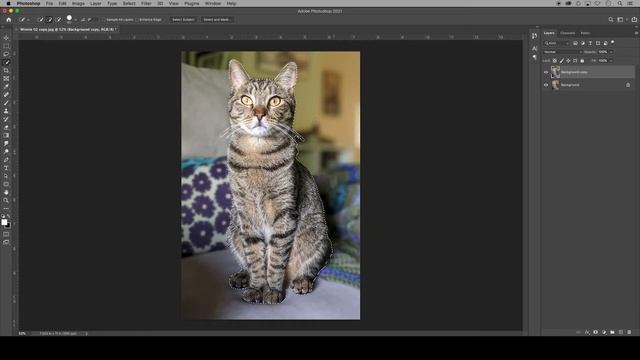Switch to the Channels tab

[567, 33]
